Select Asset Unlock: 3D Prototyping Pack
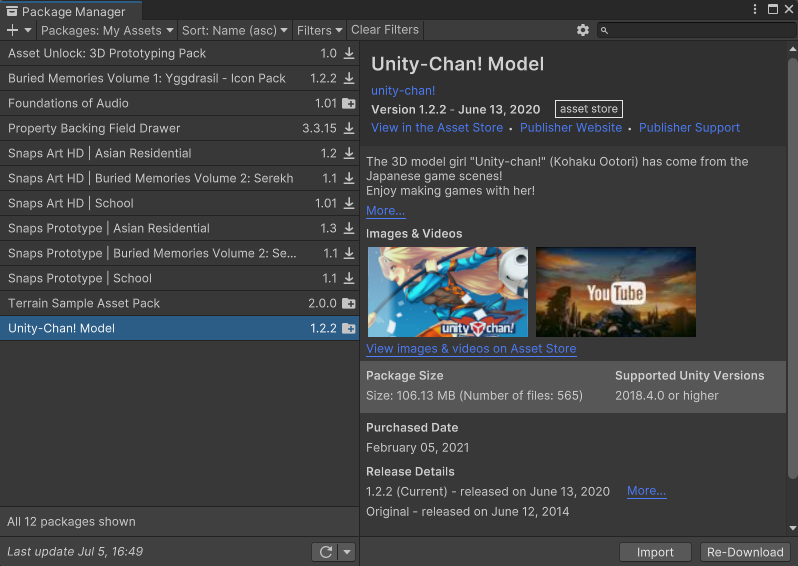Screen dimensions: 798x566 coord(179,53)
